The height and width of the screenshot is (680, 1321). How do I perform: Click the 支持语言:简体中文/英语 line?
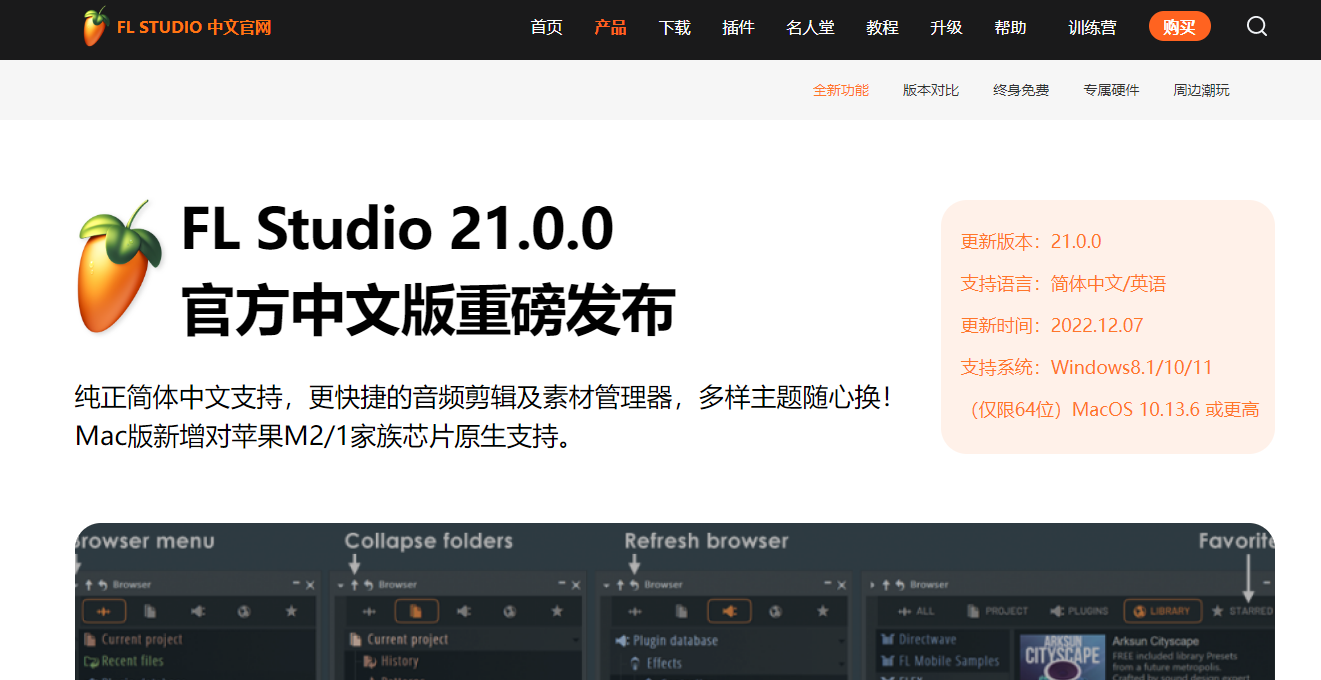[x=1063, y=283]
